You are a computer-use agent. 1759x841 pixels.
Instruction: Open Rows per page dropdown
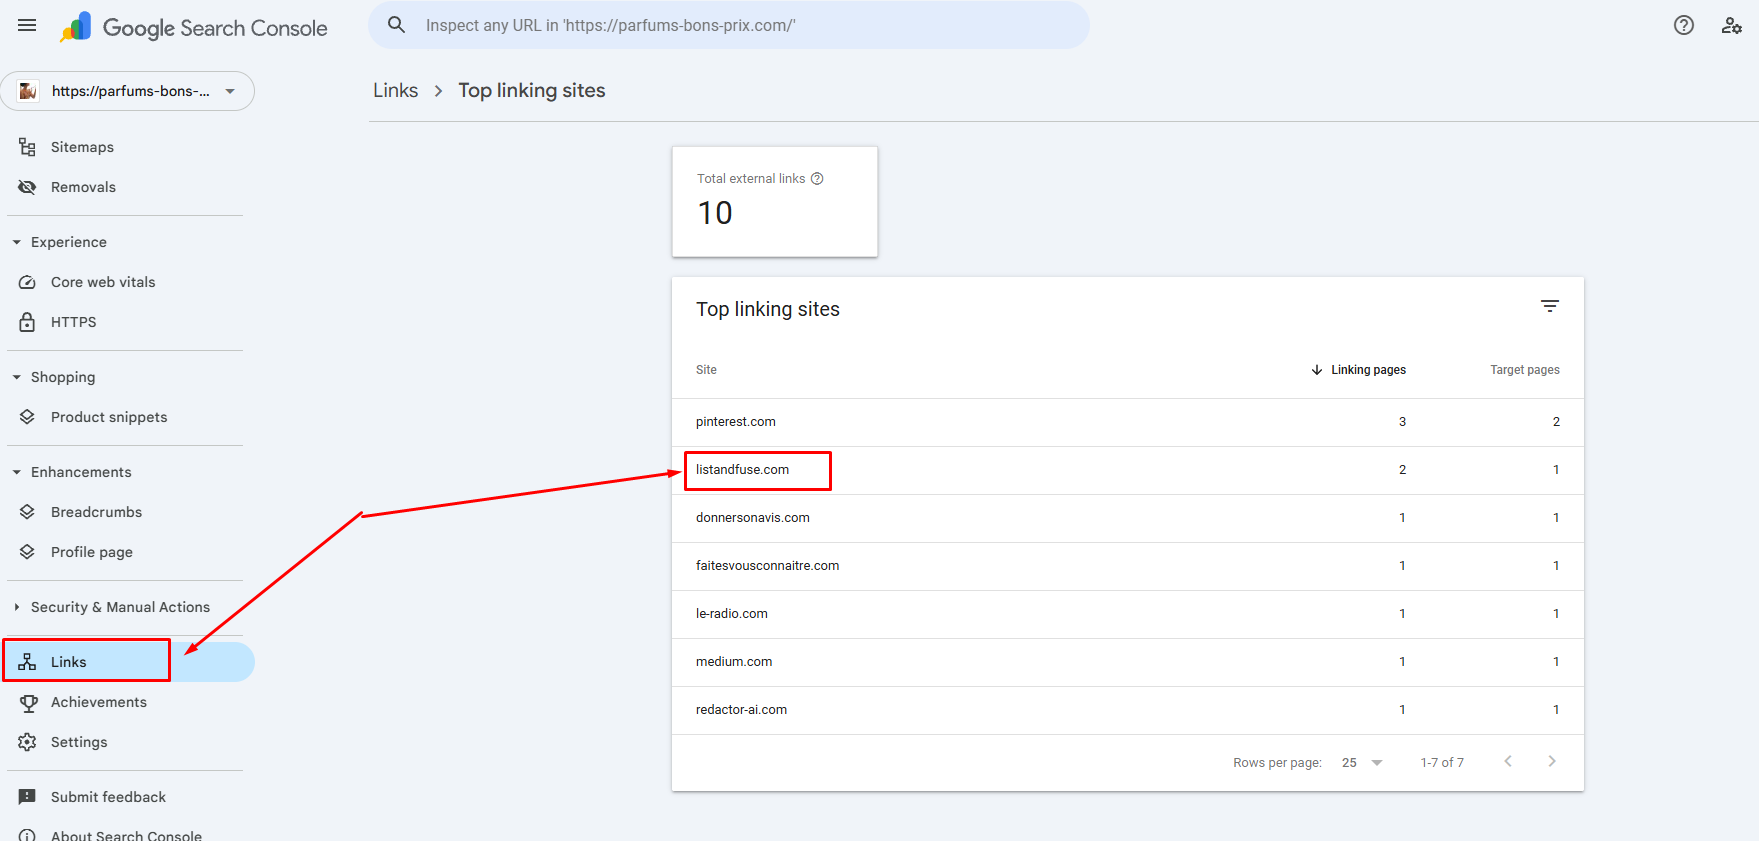tap(1362, 763)
